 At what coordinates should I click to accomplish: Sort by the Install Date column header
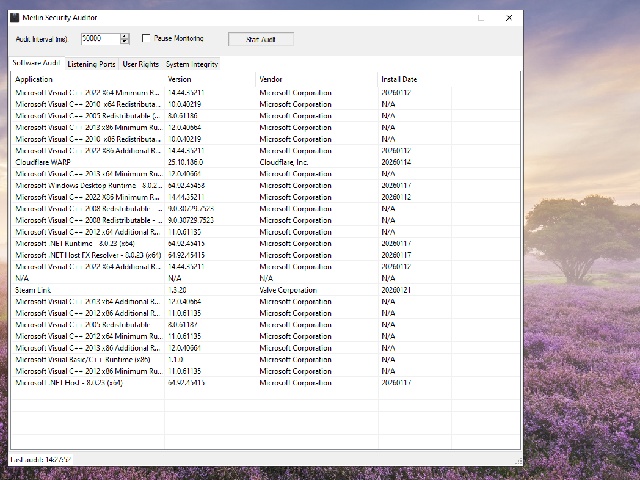415,79
